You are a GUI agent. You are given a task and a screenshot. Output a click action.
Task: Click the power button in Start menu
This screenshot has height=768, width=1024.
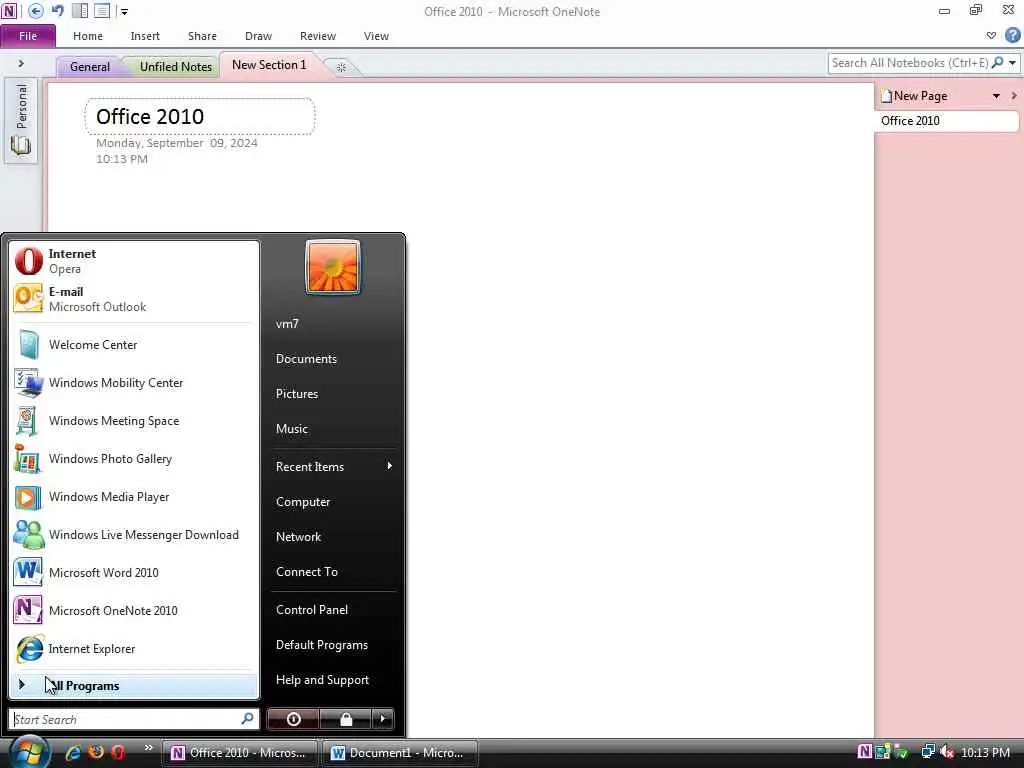294,719
